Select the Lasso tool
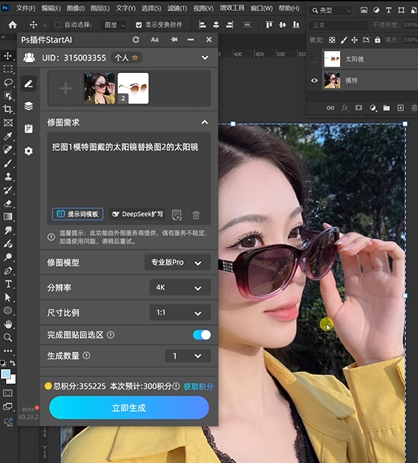418x463 pixels. [8, 82]
